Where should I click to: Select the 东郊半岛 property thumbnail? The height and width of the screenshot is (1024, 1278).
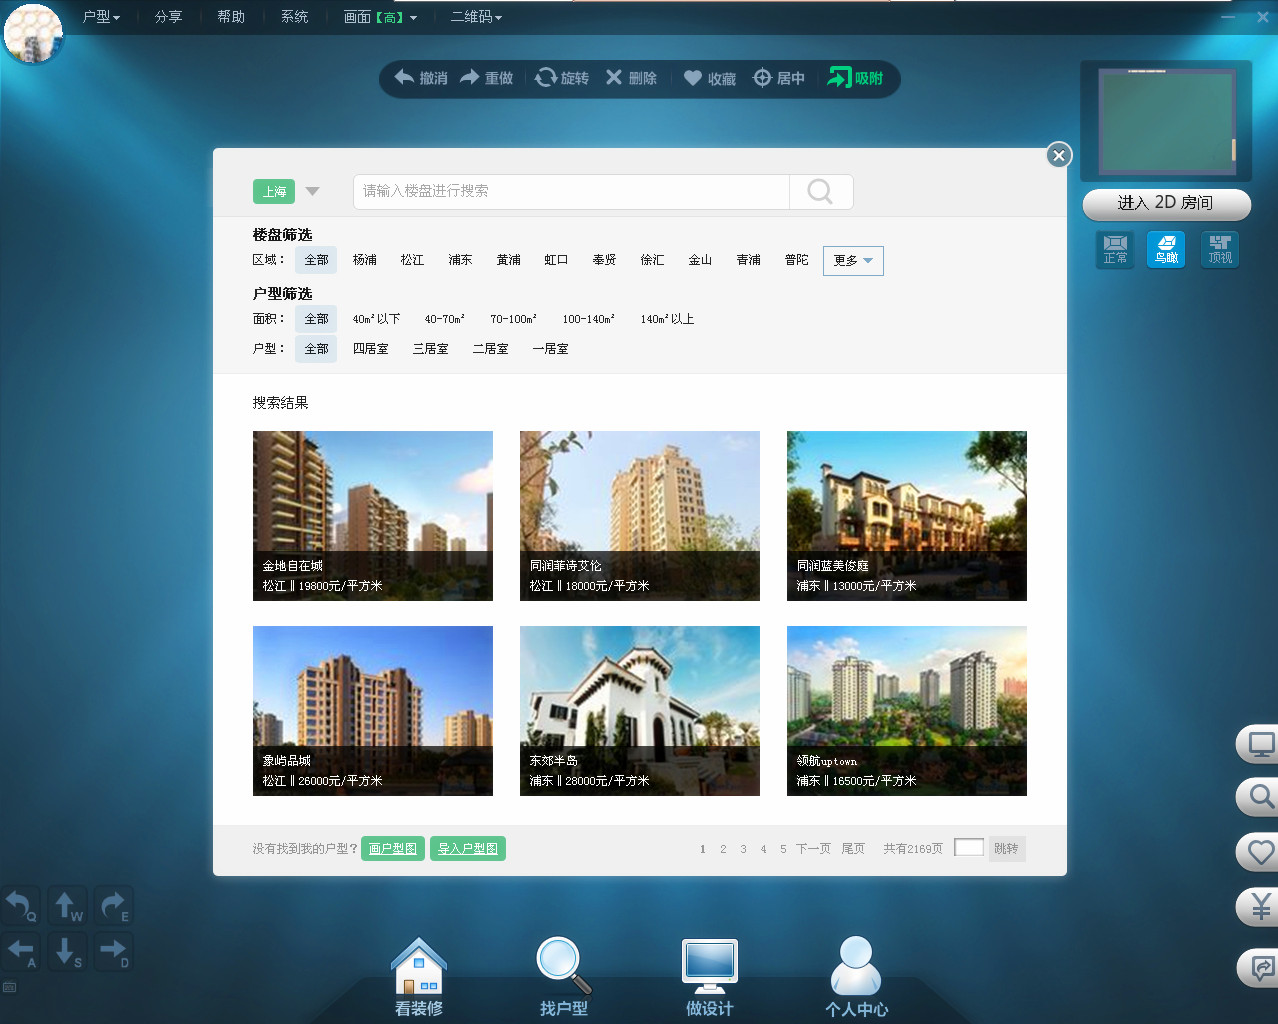pyautogui.click(x=640, y=710)
